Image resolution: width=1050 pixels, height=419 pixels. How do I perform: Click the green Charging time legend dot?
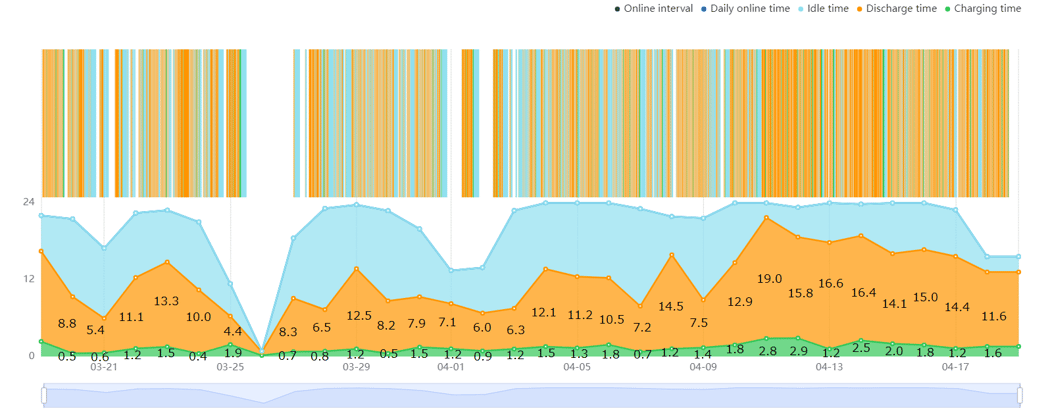(947, 9)
